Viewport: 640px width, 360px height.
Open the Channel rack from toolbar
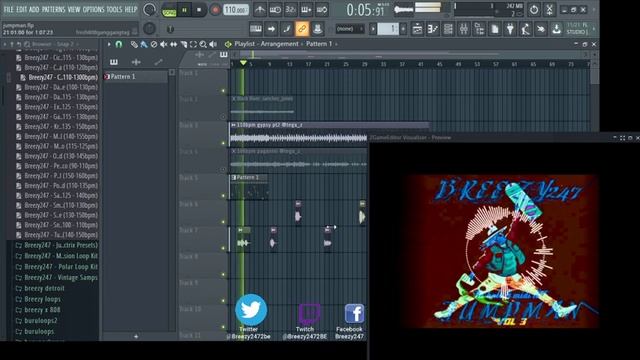tap(448, 29)
